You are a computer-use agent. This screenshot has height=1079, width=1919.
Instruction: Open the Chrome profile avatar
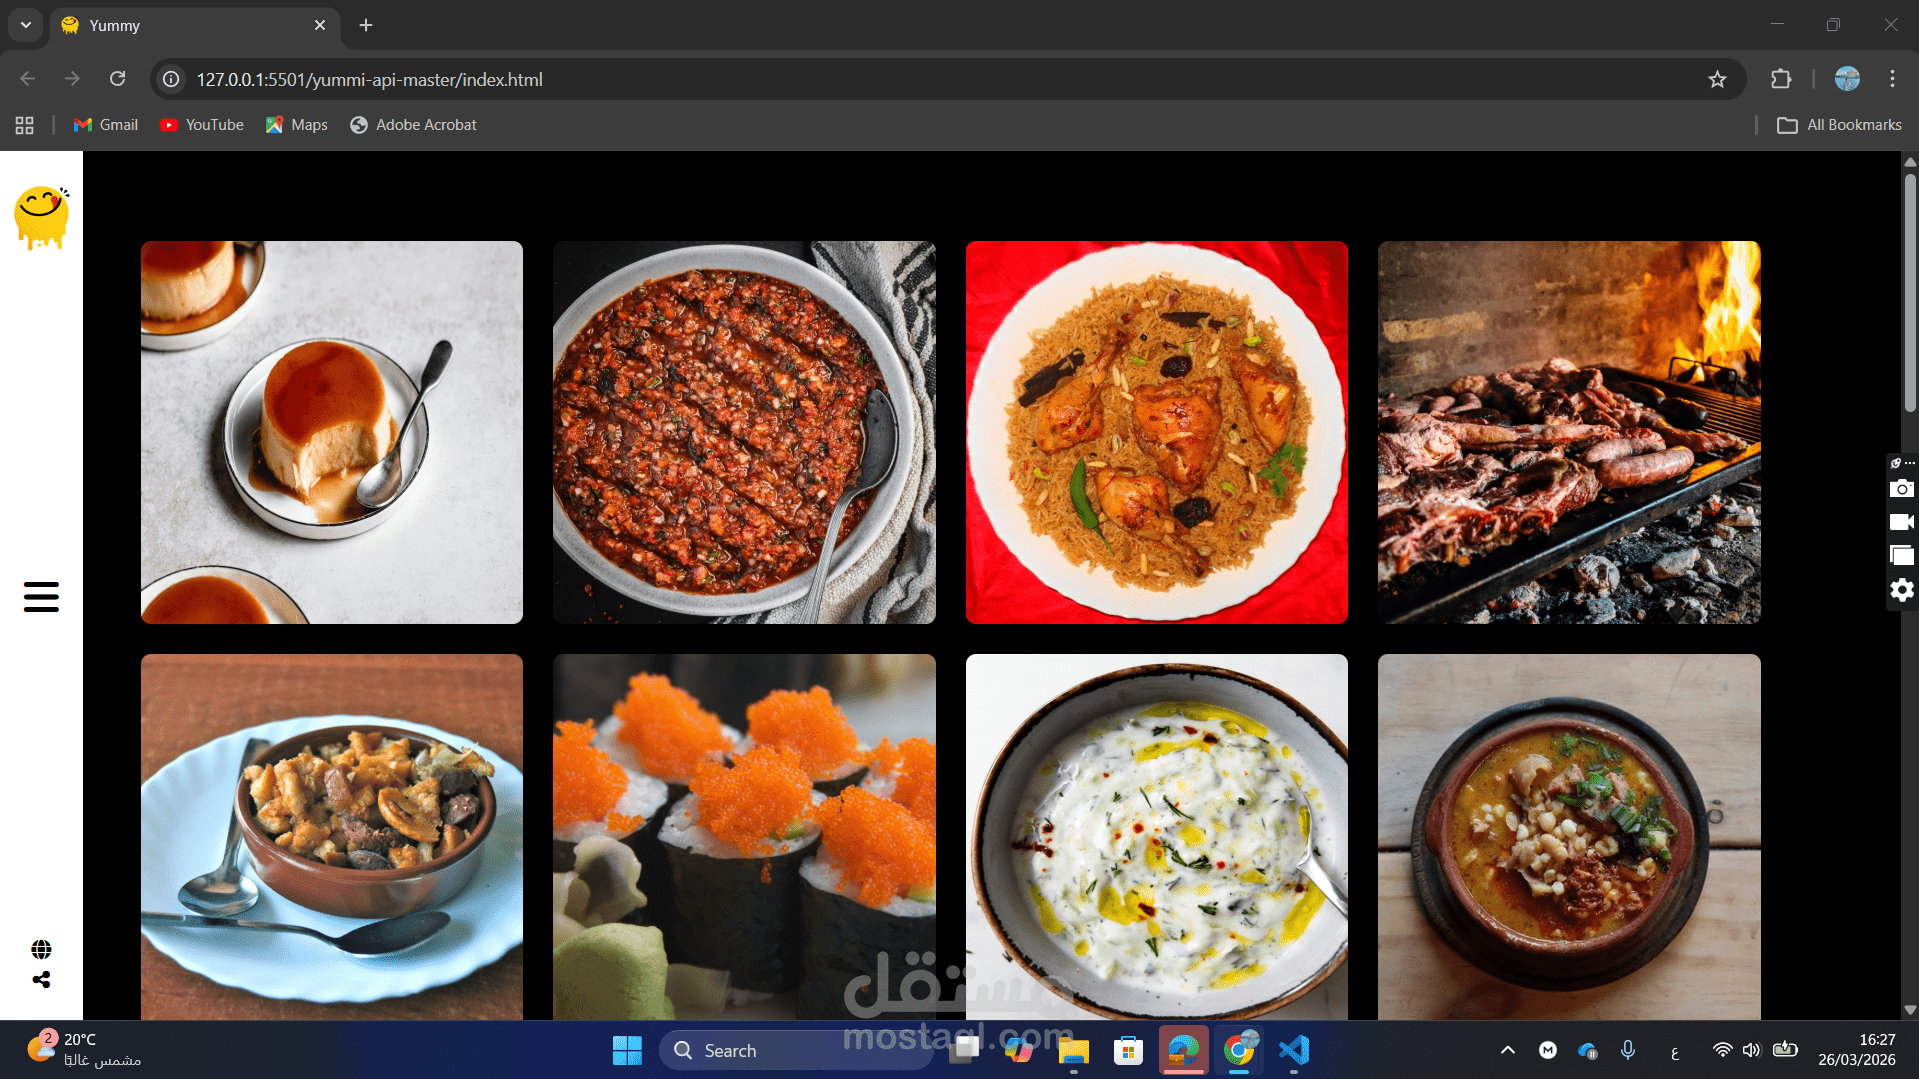(x=1847, y=79)
